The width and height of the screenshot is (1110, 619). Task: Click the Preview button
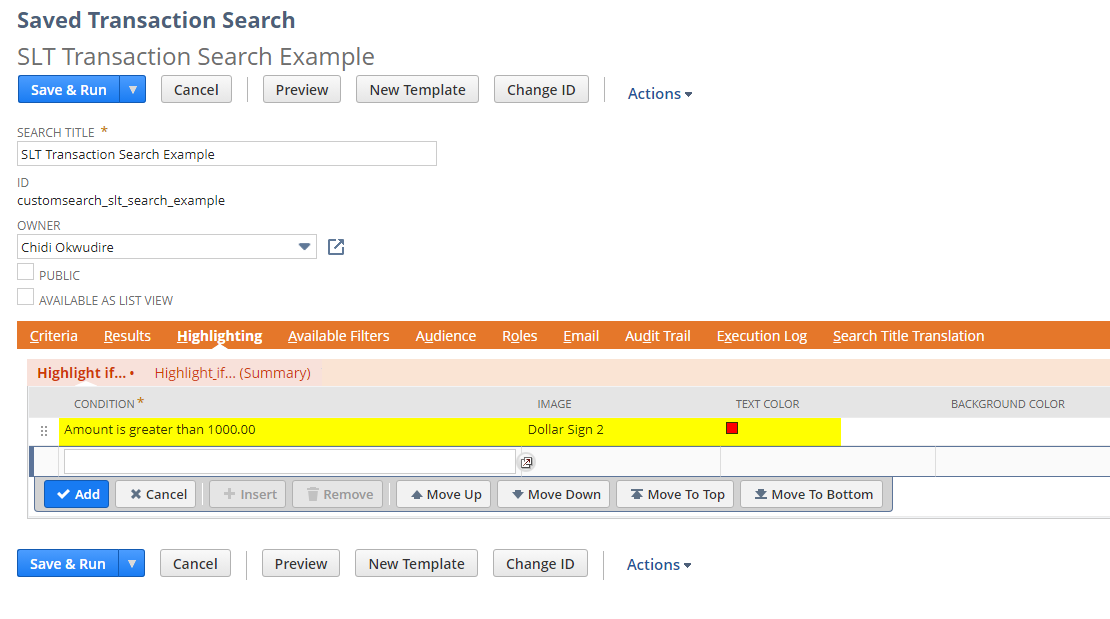[x=301, y=89]
